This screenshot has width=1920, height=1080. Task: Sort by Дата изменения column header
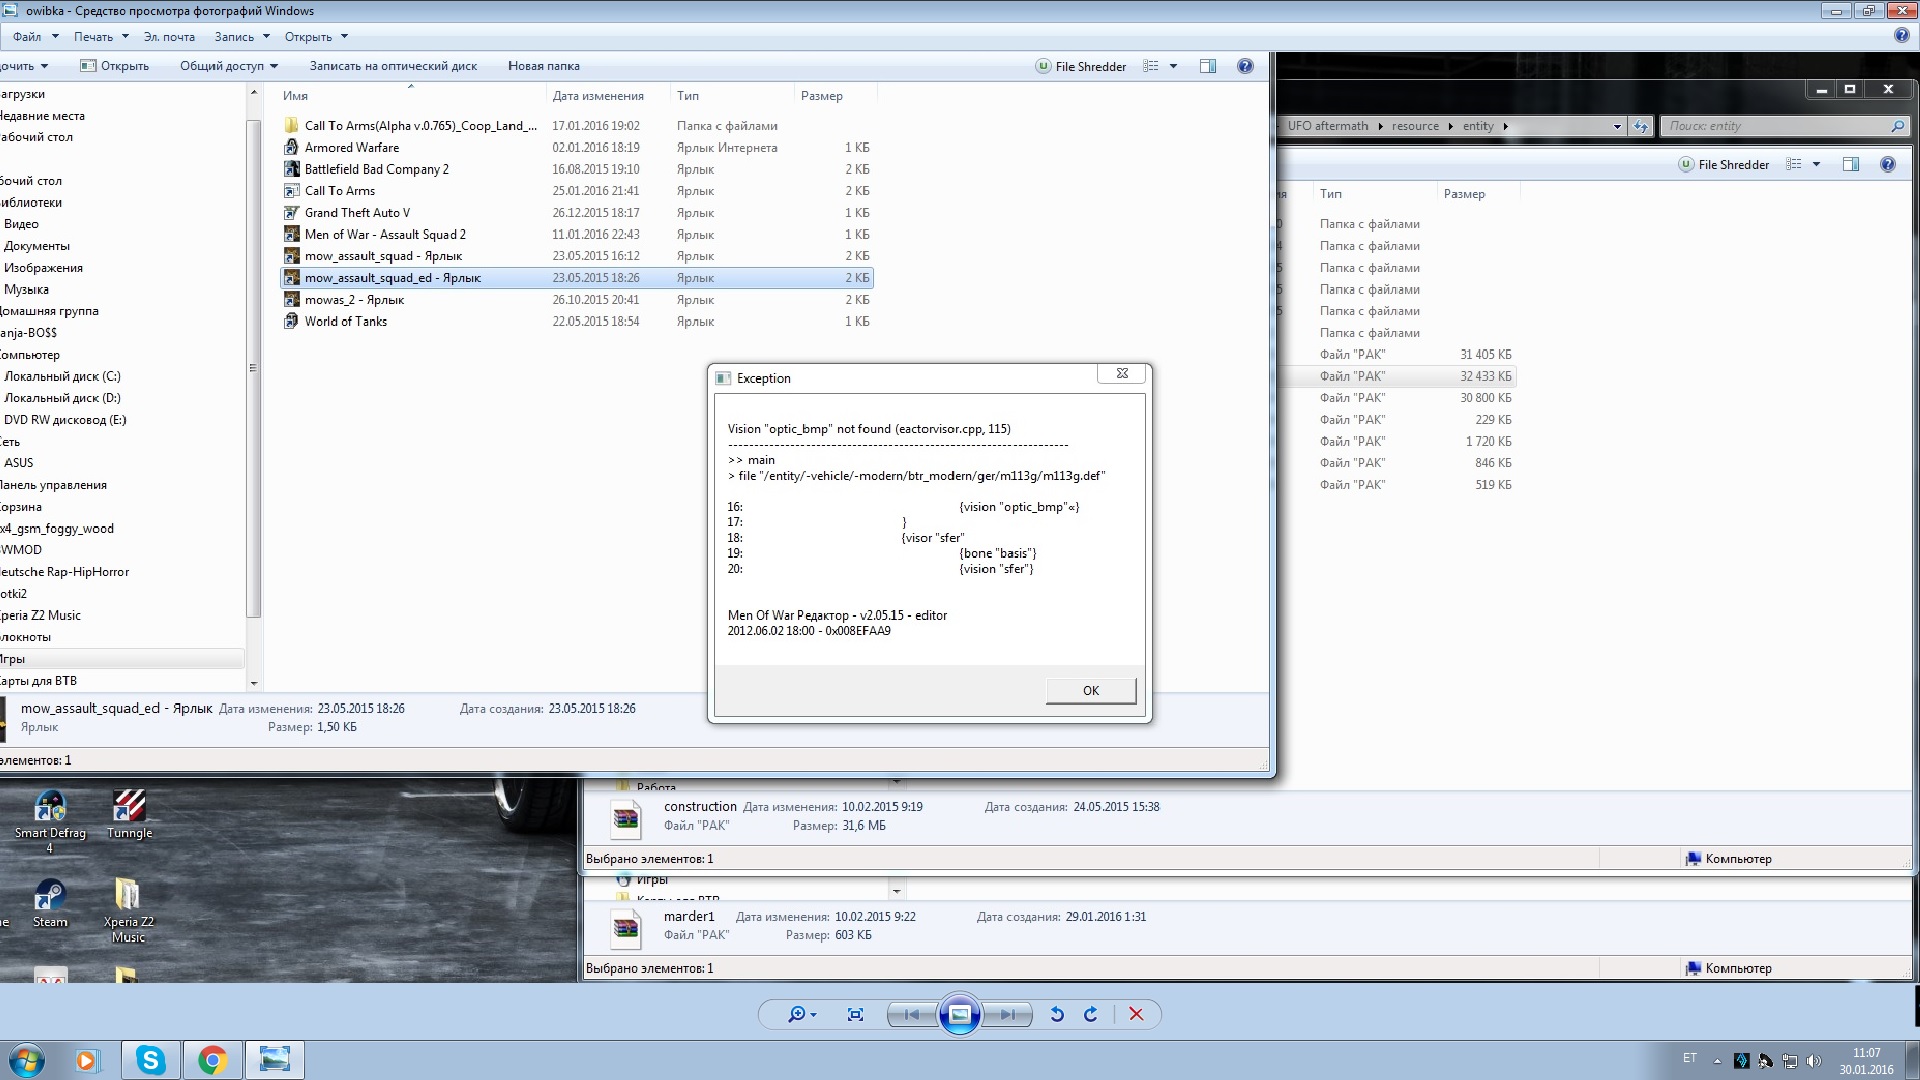click(x=598, y=96)
